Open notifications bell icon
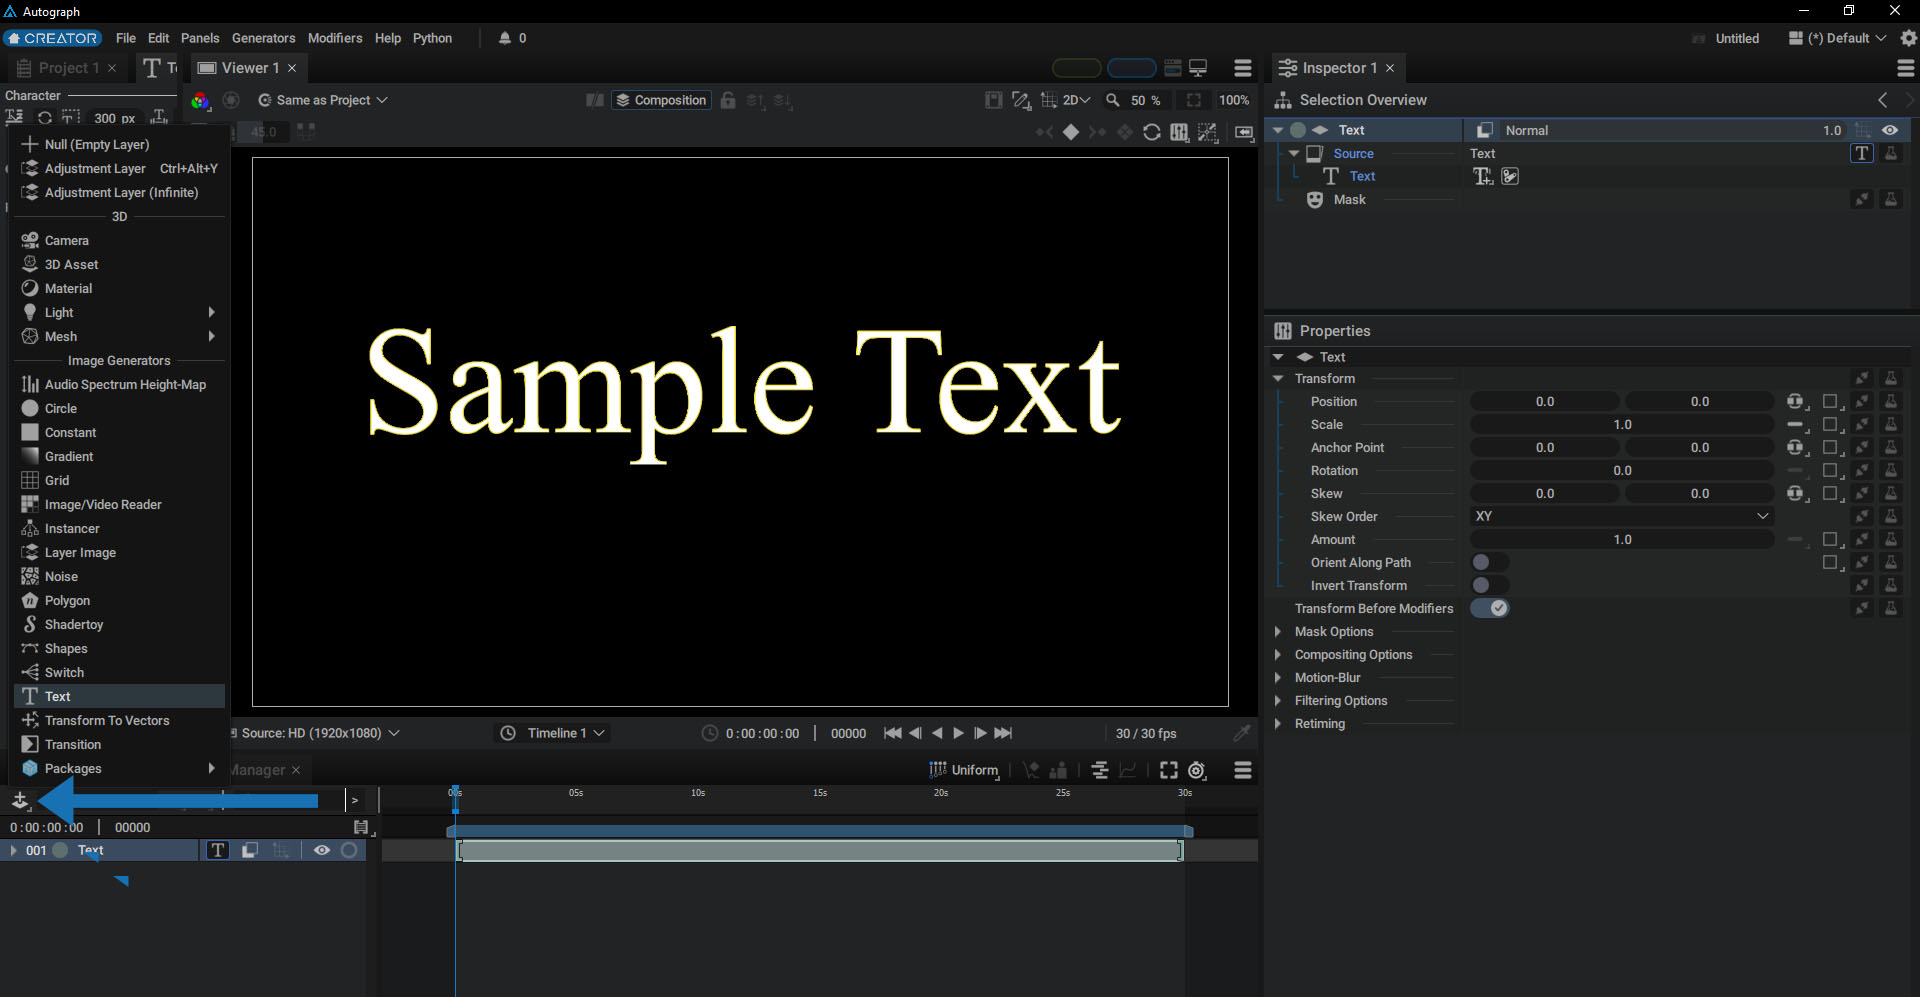The image size is (1920, 997). [505, 38]
